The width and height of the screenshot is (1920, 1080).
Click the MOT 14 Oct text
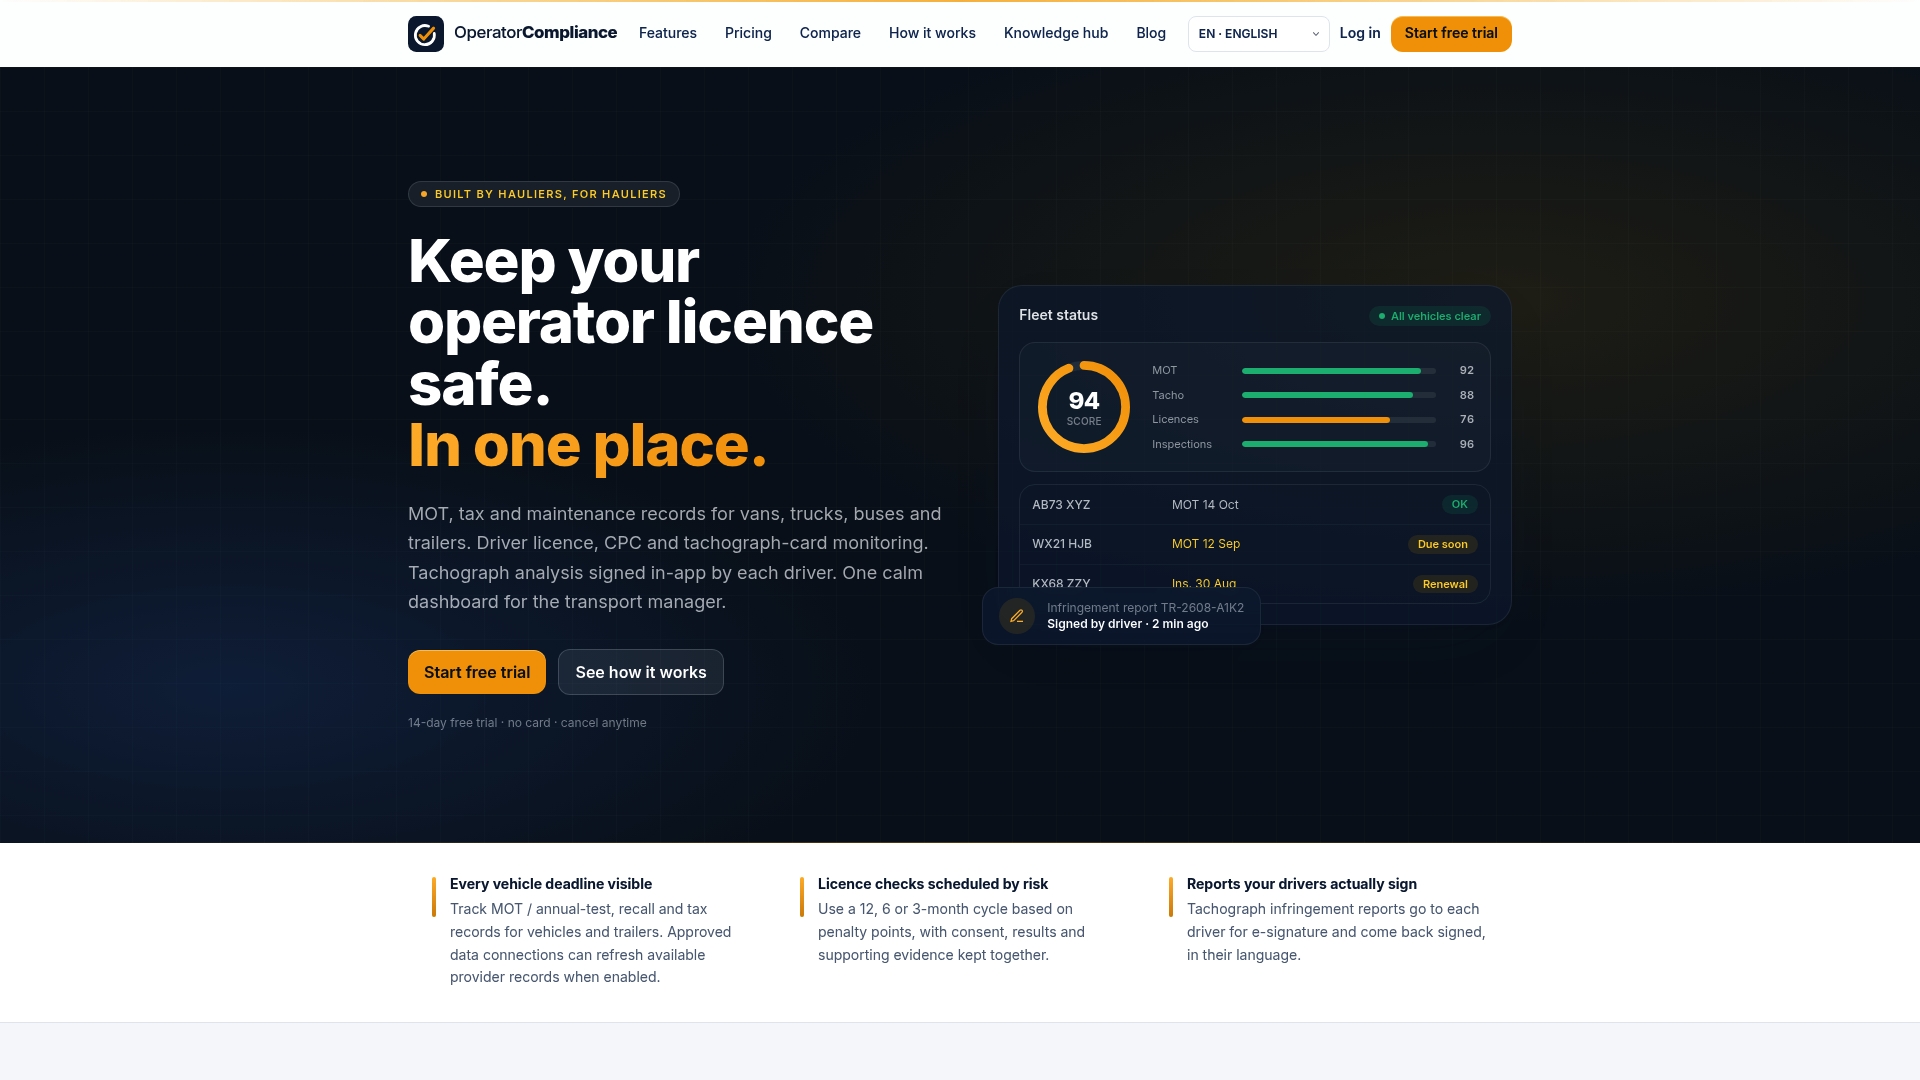pos(1205,505)
